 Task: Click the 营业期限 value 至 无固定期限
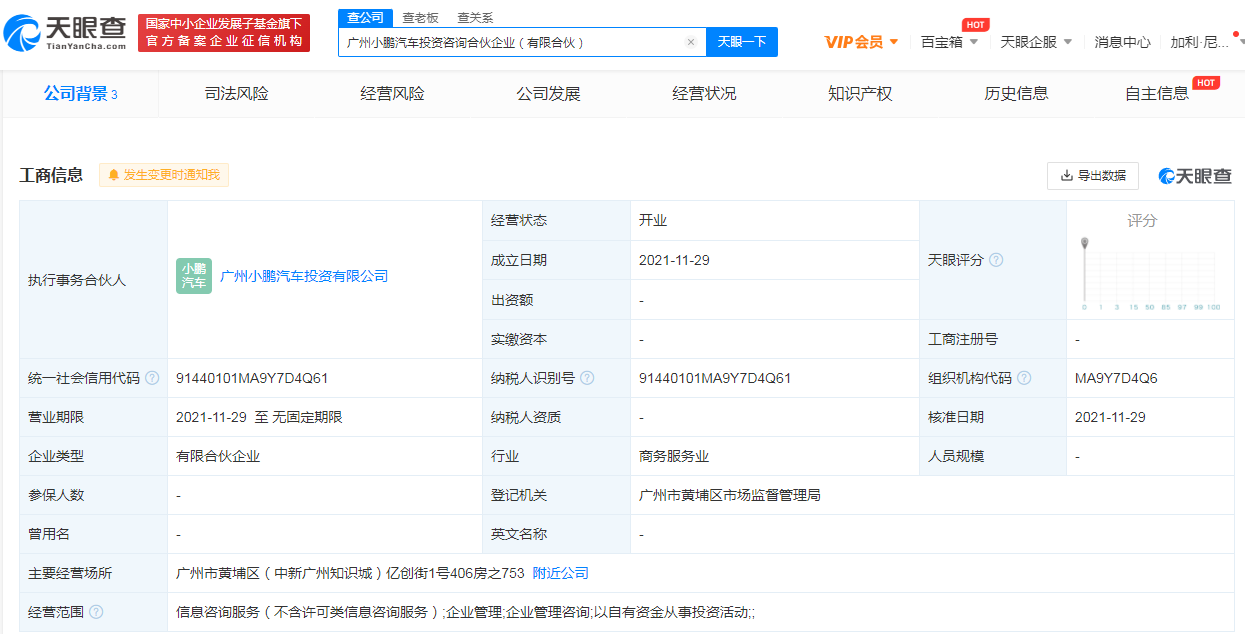point(259,417)
